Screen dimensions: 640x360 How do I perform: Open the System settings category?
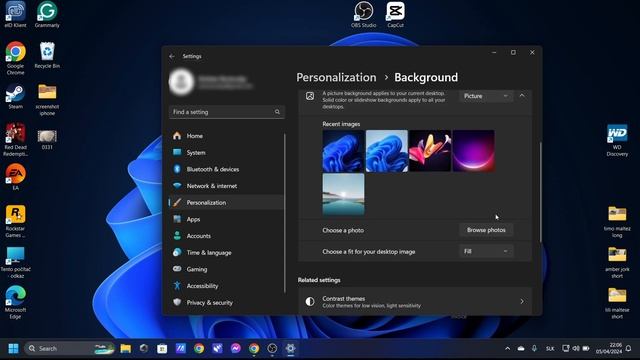[x=227, y=153]
